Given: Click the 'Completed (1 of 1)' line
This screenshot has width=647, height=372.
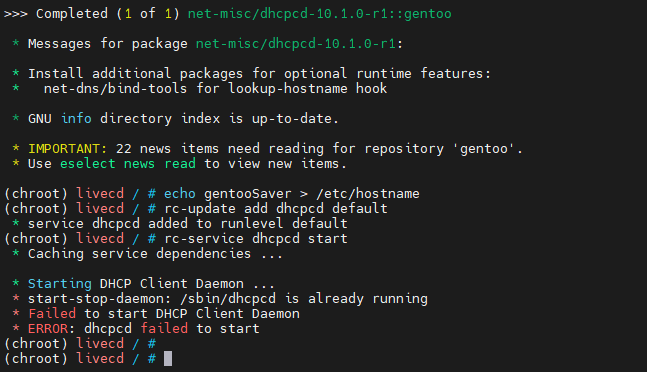Looking at the screenshot, I should click(228, 14).
